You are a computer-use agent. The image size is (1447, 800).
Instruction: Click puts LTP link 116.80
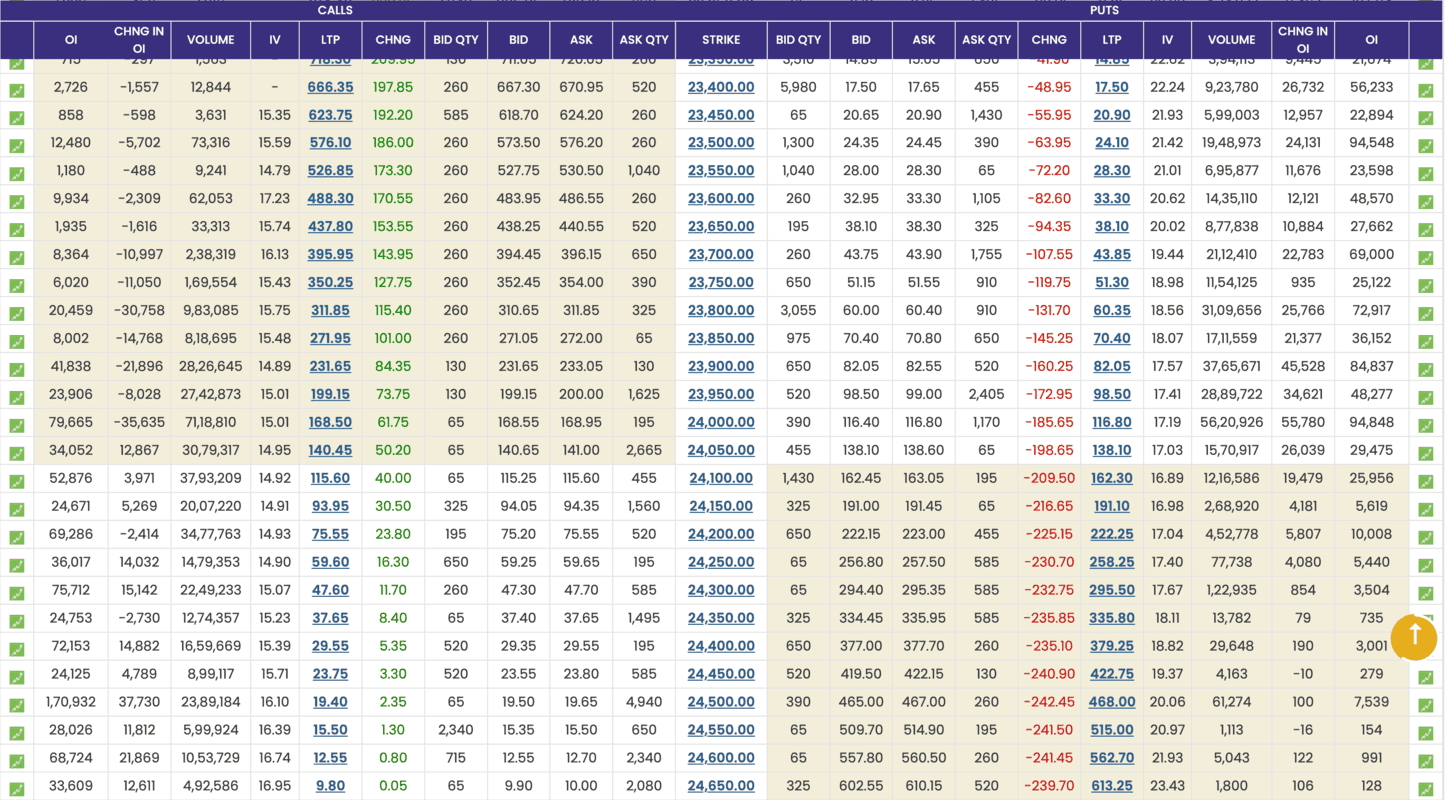click(1111, 423)
